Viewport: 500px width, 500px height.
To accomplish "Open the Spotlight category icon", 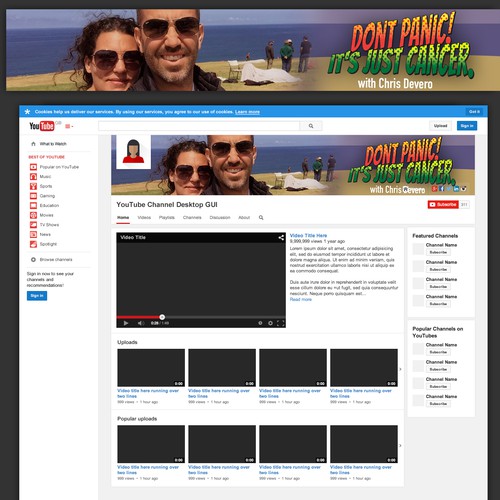I will point(33,244).
